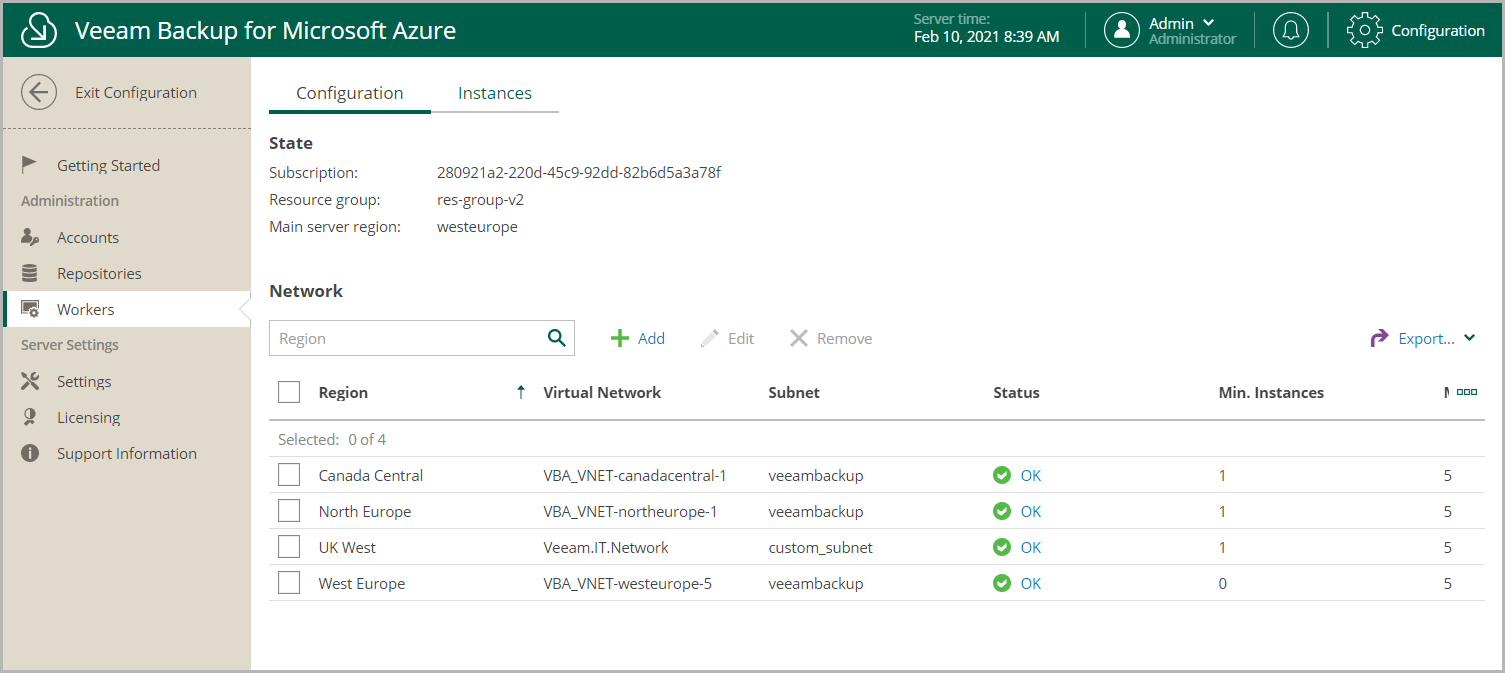Image resolution: width=1505 pixels, height=673 pixels.
Task: Click the ascending sort arrow on Region column
Action: tap(520, 393)
